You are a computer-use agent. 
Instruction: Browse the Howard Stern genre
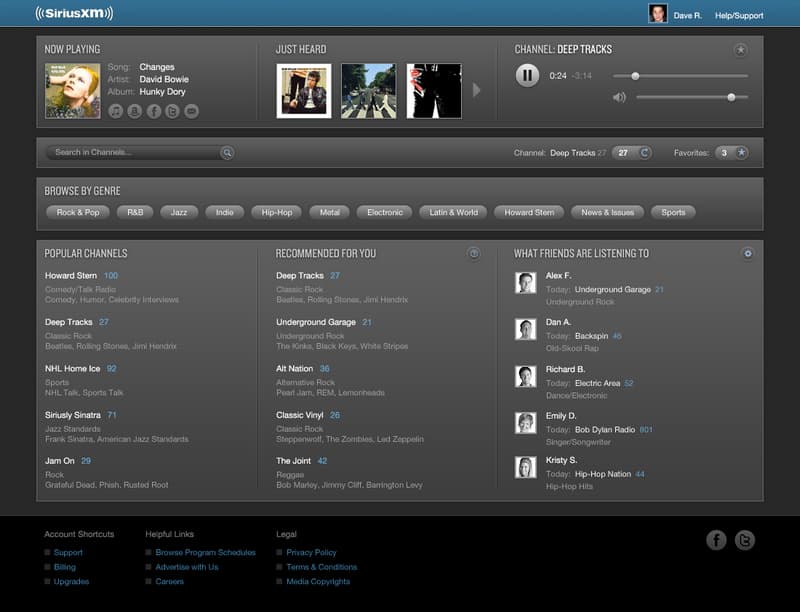coord(529,212)
